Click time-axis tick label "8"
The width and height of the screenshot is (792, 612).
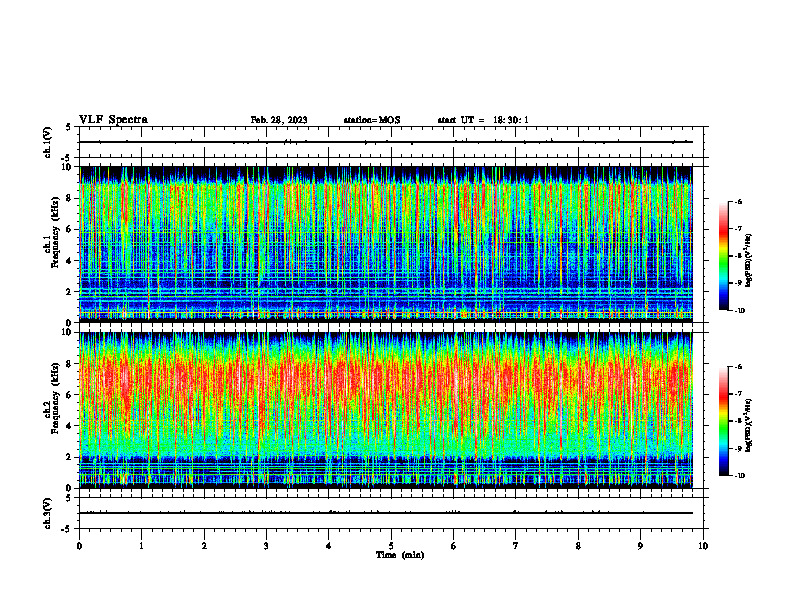[x=578, y=546]
